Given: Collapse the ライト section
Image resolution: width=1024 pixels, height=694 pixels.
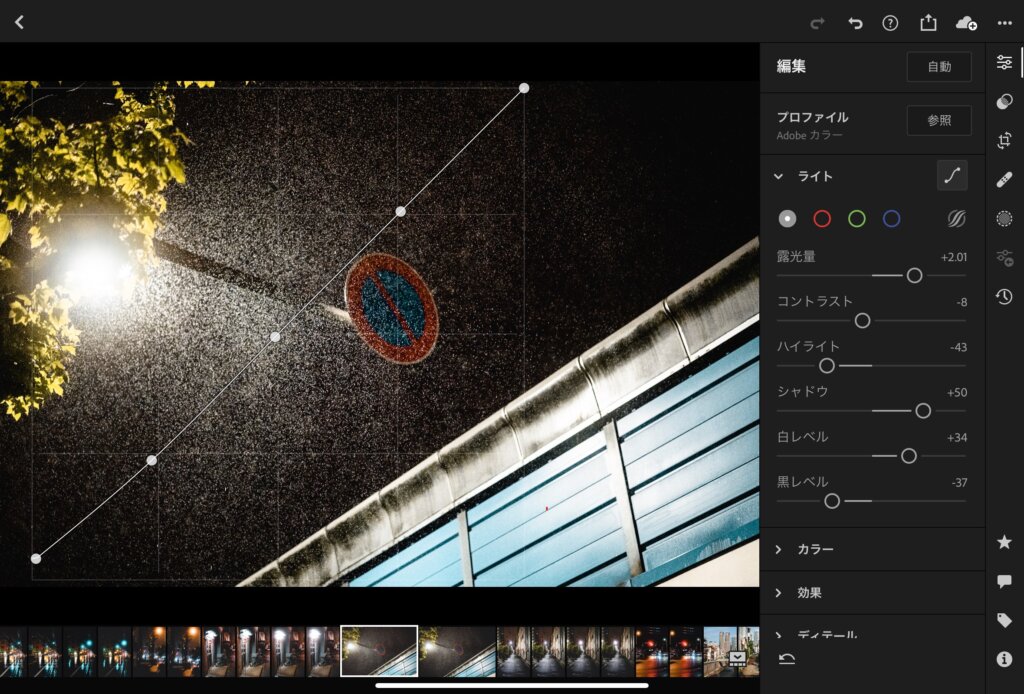Looking at the screenshot, I should [x=778, y=176].
